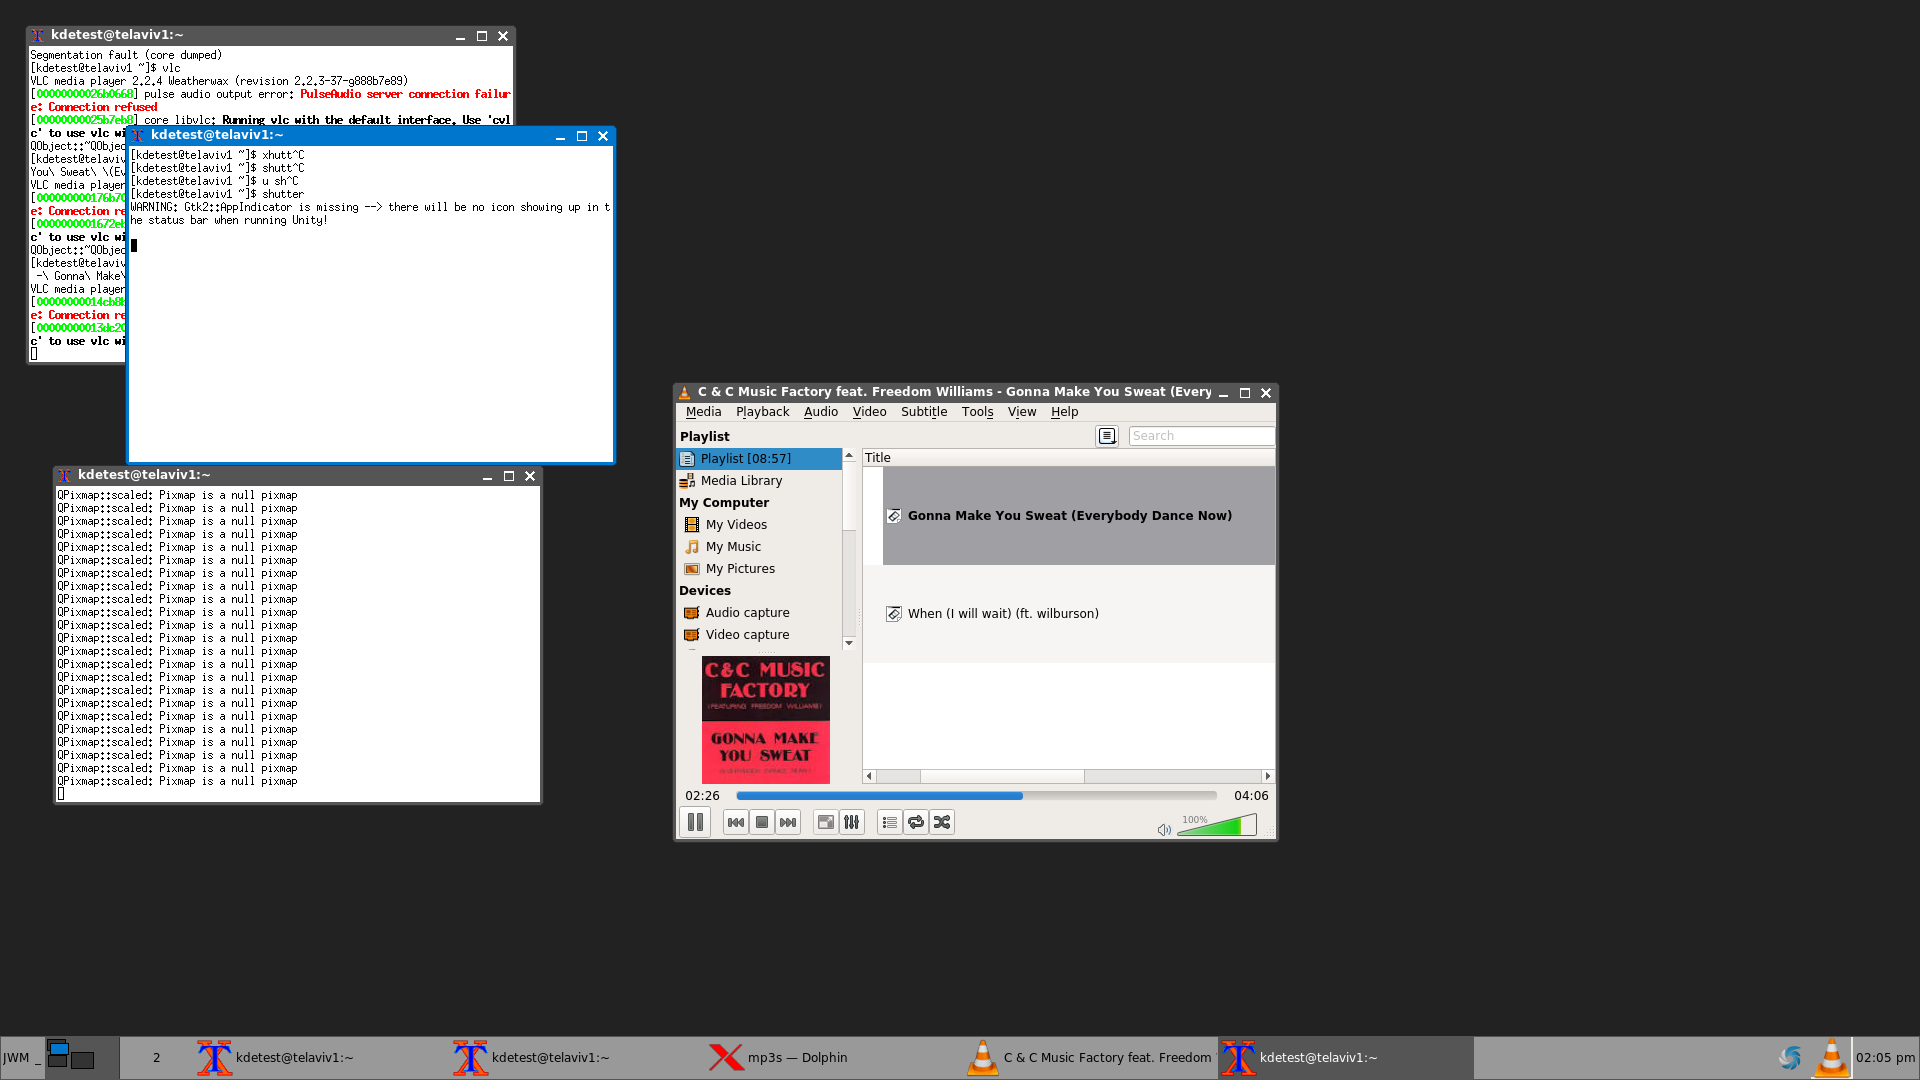Open My Videos in VLC sidebar
Viewport: 1920px width, 1080px height.
click(759, 525)
